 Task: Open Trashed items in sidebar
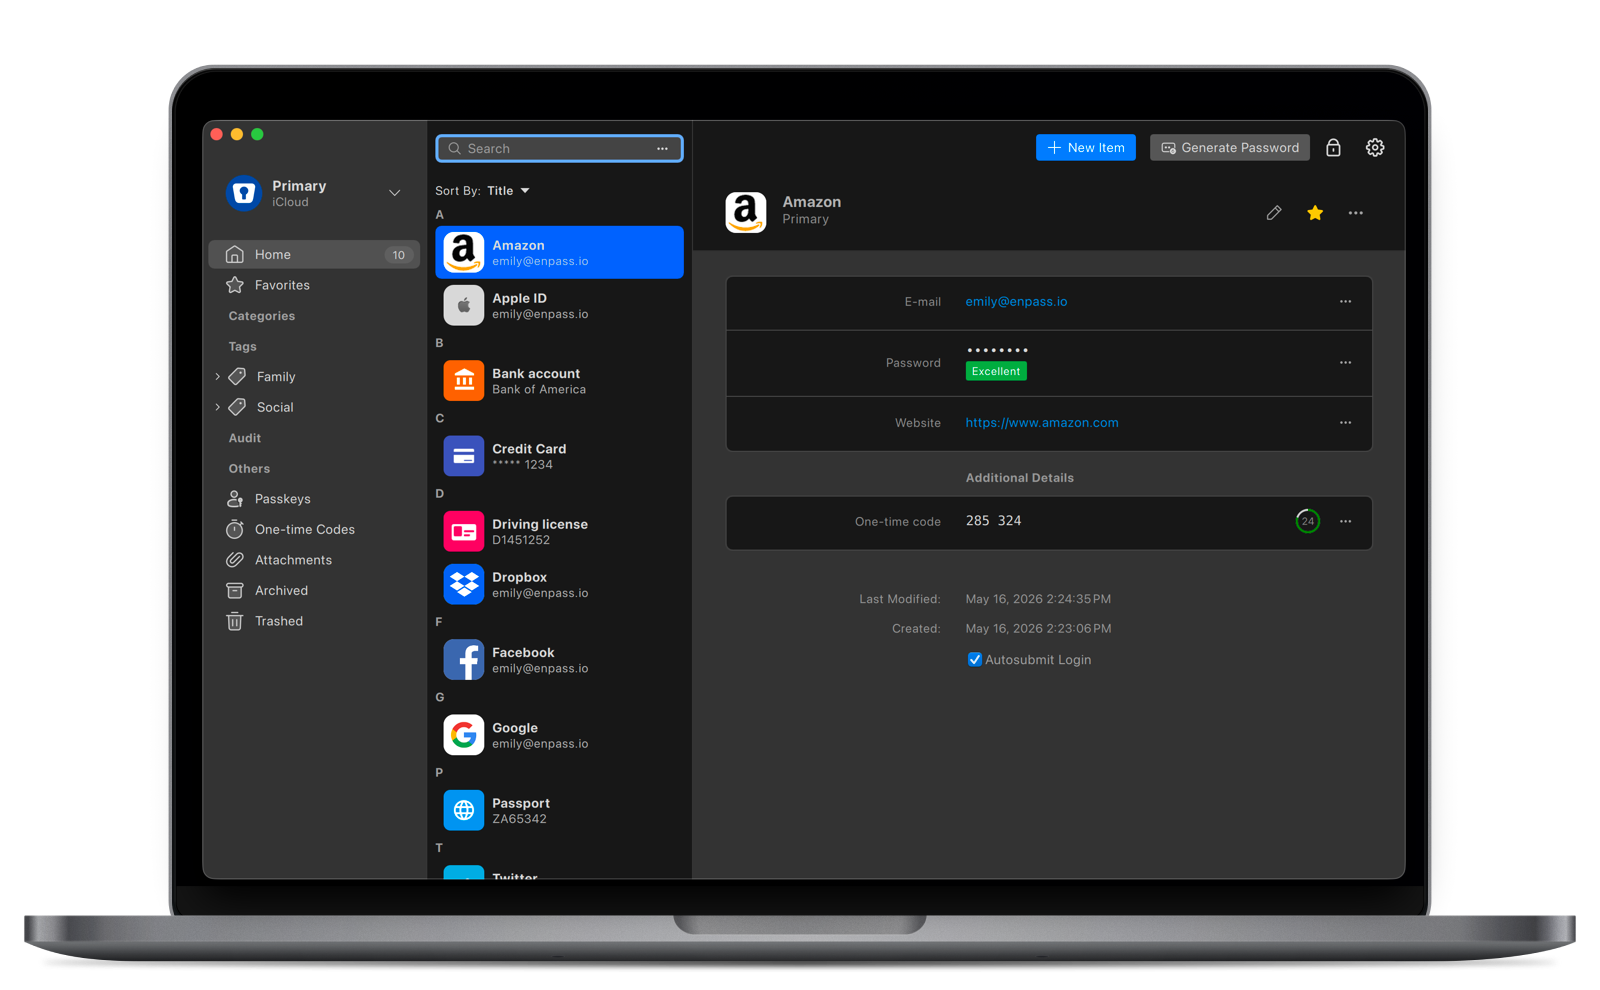click(312, 621)
